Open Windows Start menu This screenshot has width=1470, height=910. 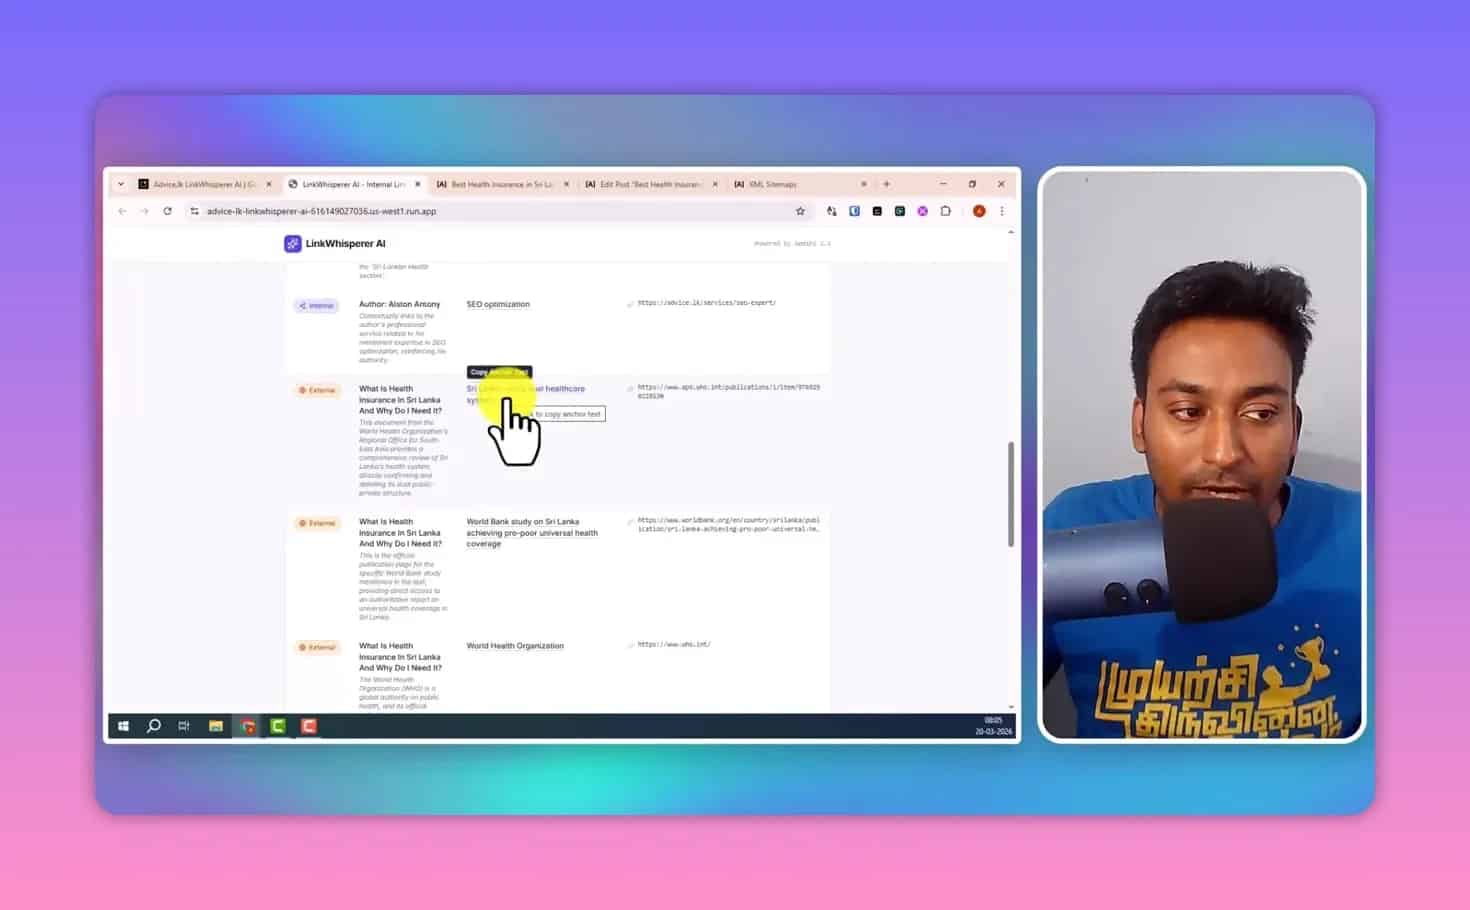coord(123,726)
